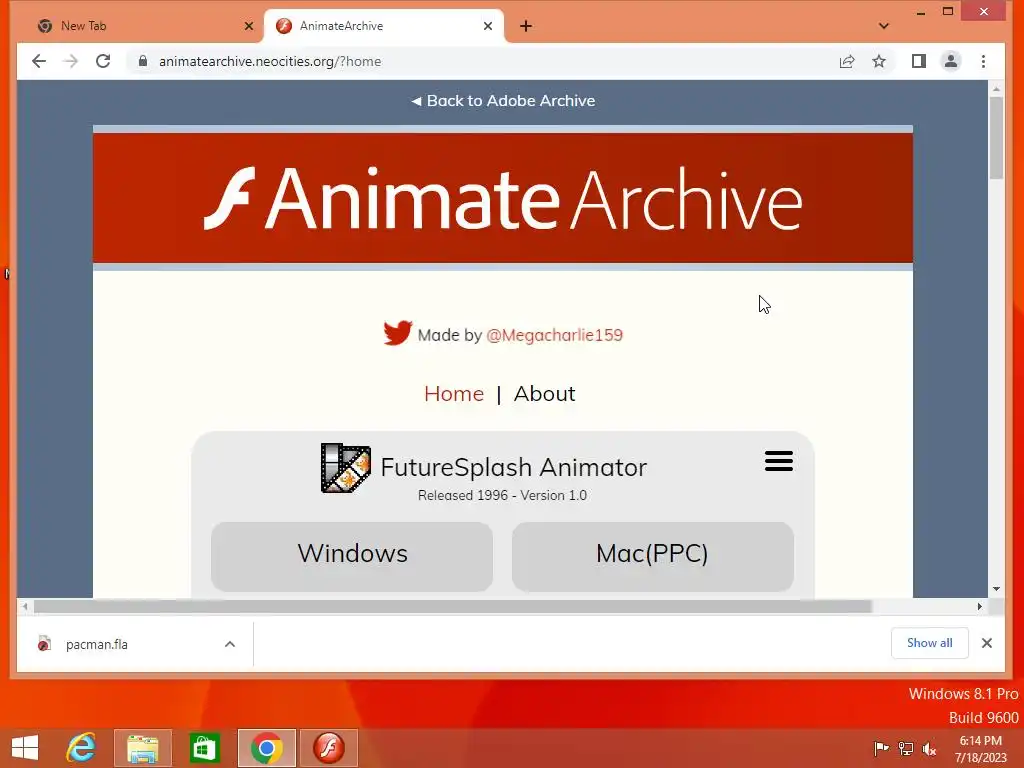
Task: Open the Action Center flag icon
Action: tap(881, 748)
